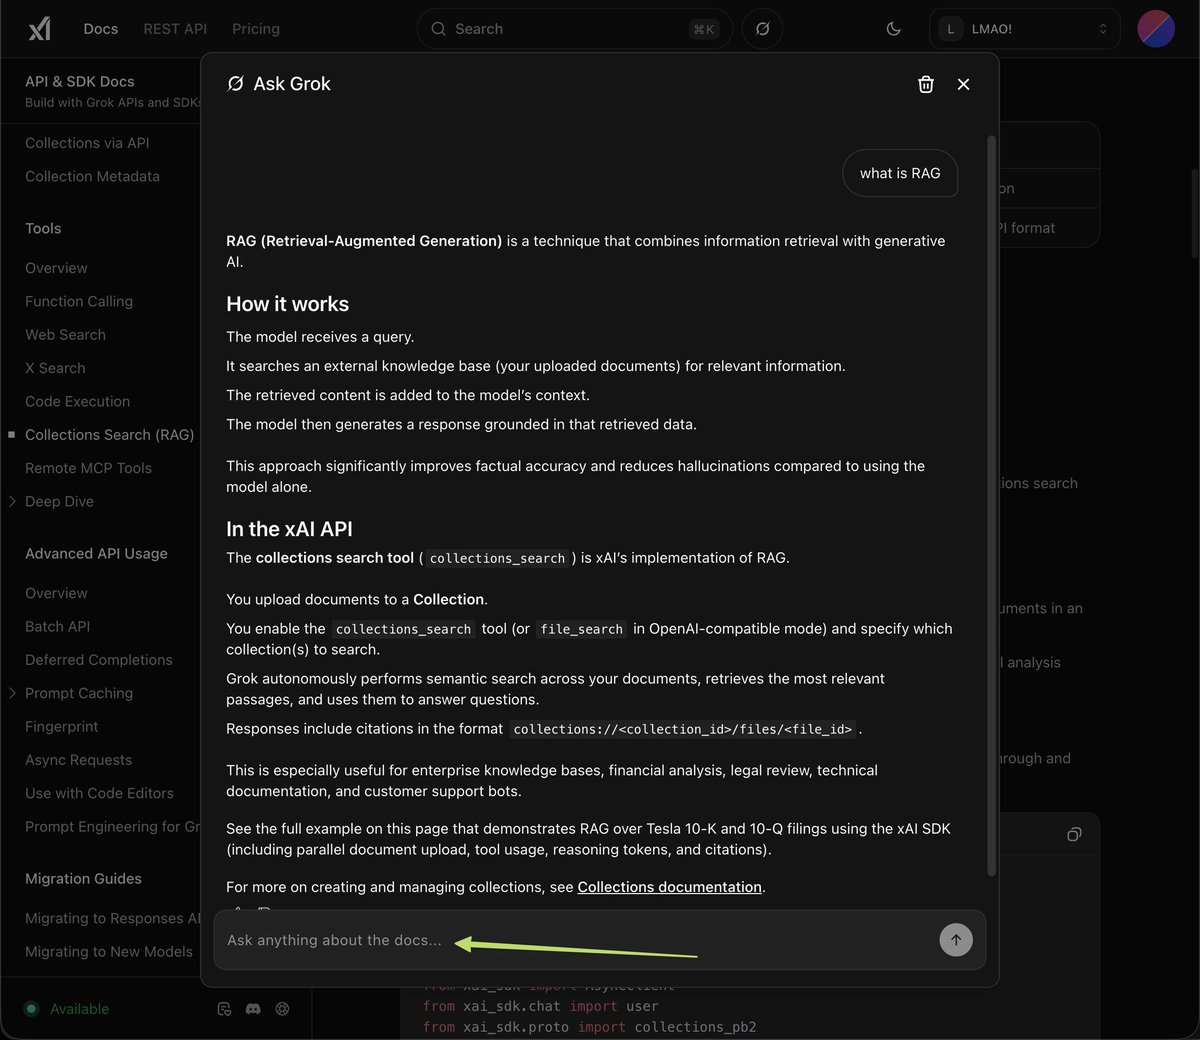Open the user avatar menu
The width and height of the screenshot is (1200, 1040).
[x=1156, y=29]
